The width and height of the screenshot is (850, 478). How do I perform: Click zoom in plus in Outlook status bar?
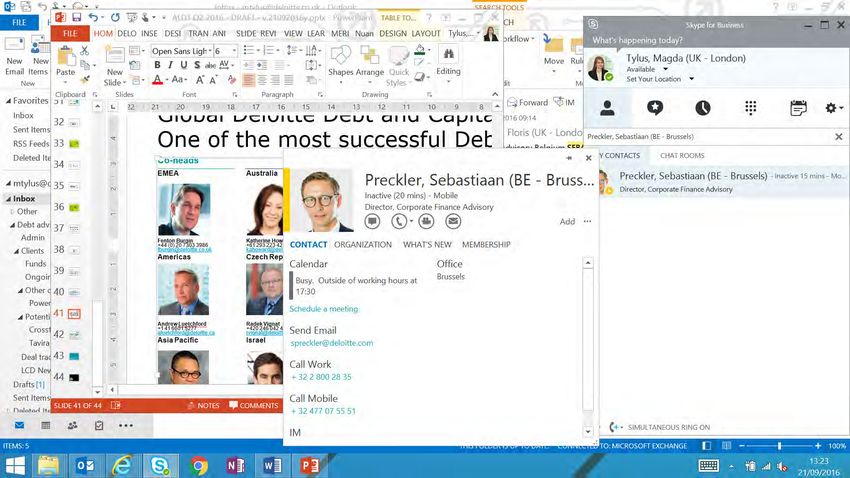point(817,446)
